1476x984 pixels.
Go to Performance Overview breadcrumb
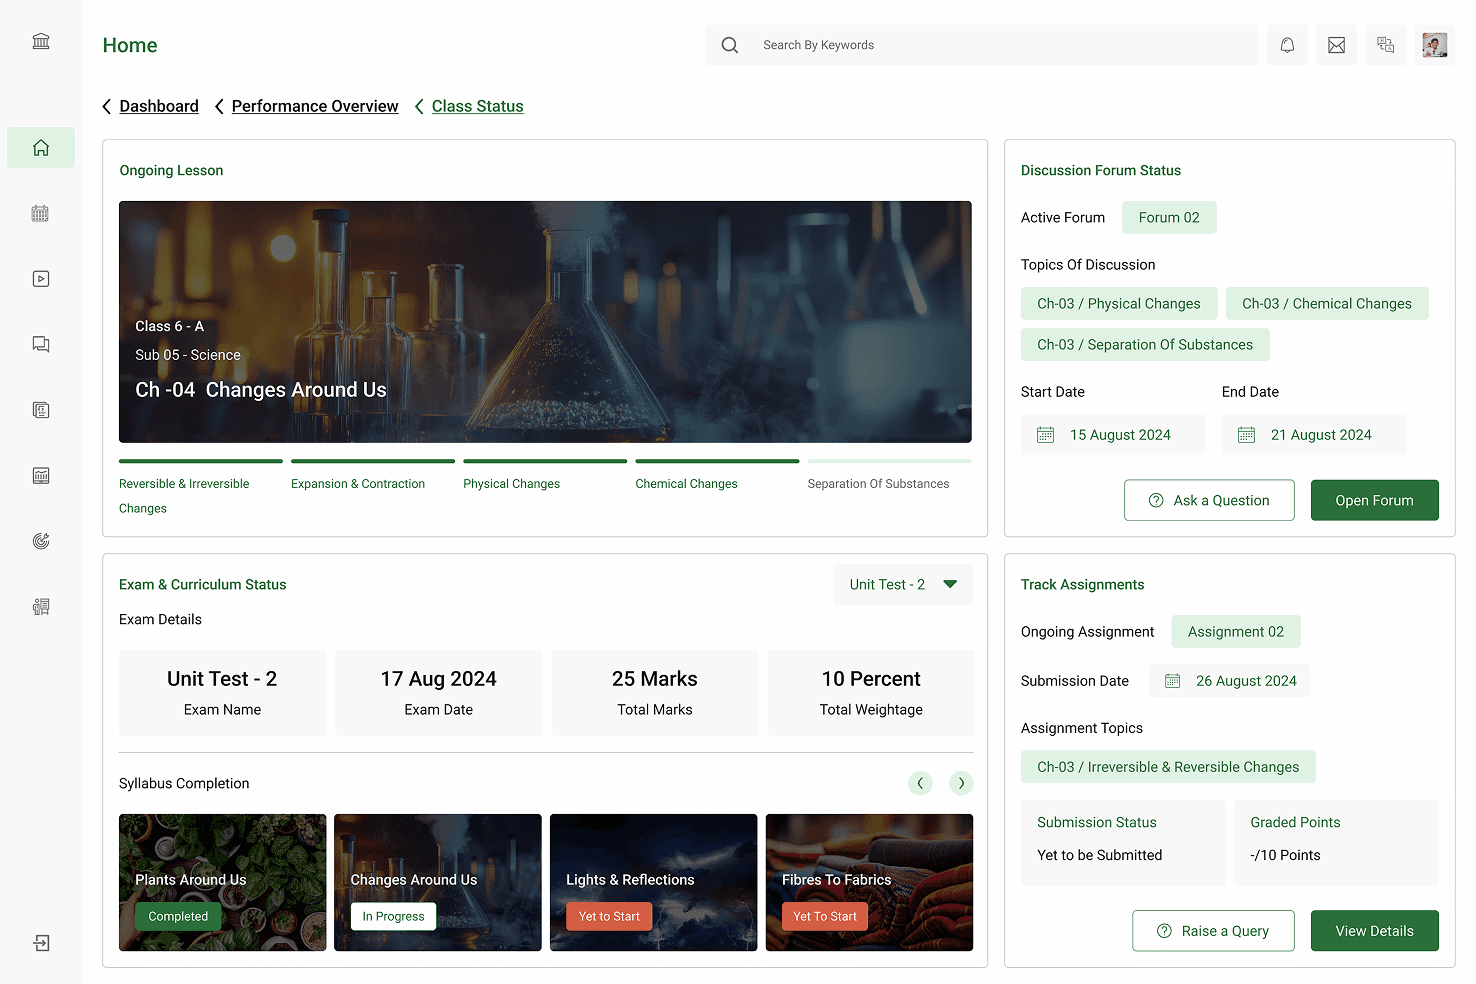tap(315, 106)
